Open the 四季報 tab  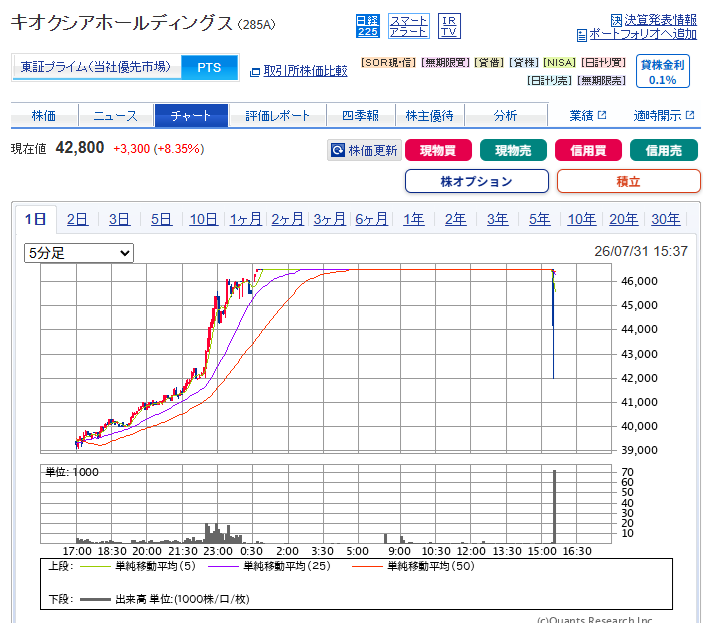(361, 116)
